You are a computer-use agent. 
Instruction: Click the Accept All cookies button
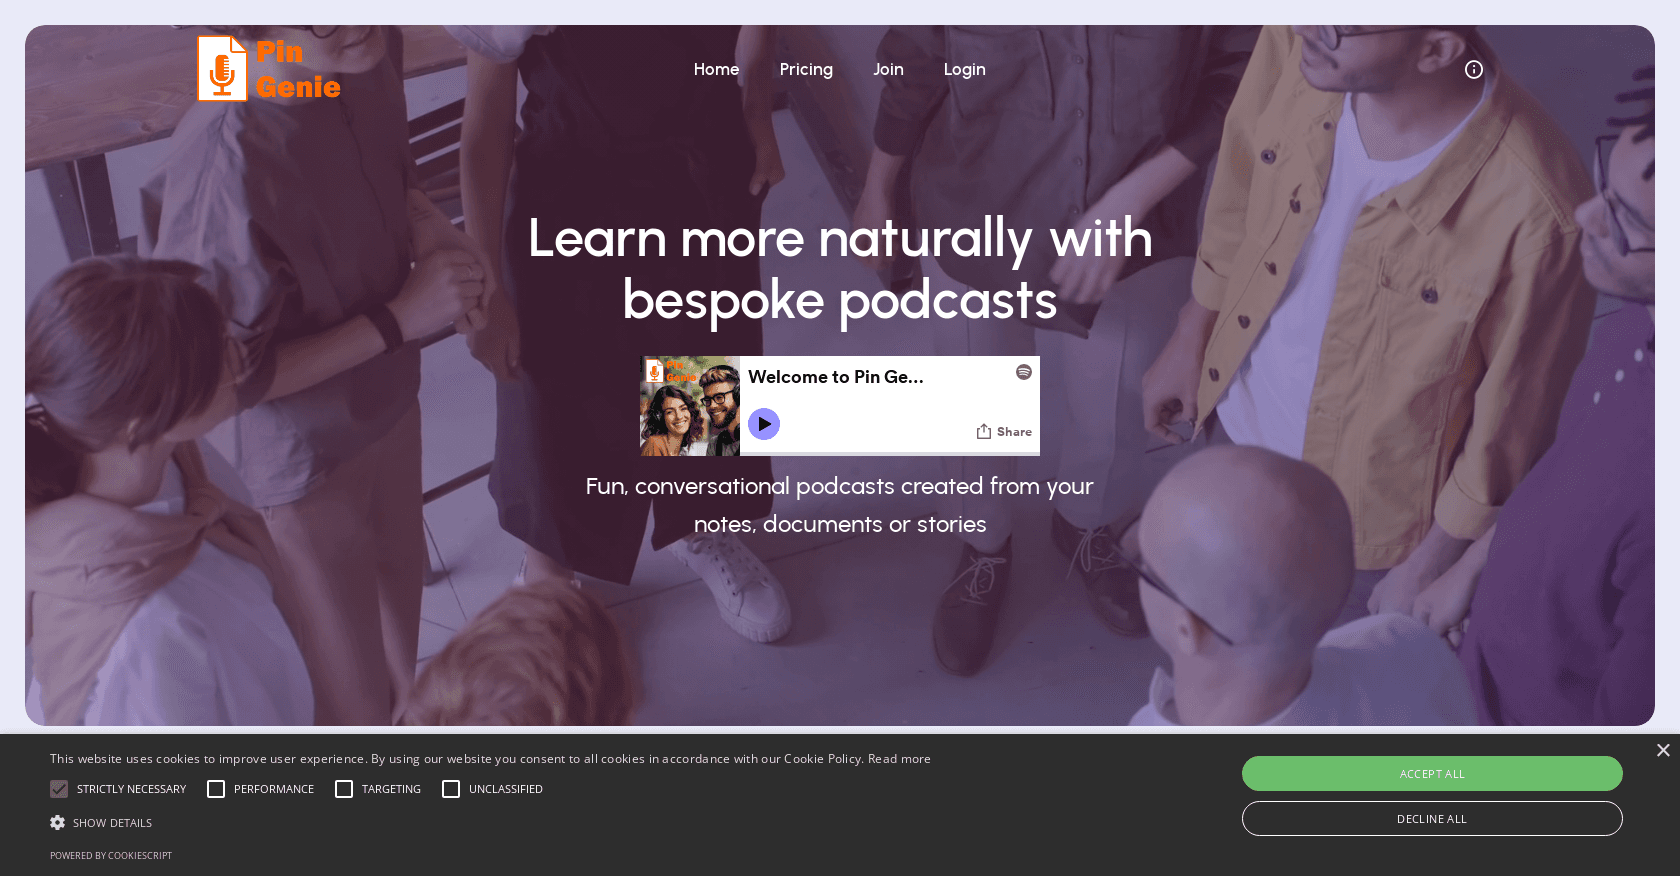pos(1432,774)
